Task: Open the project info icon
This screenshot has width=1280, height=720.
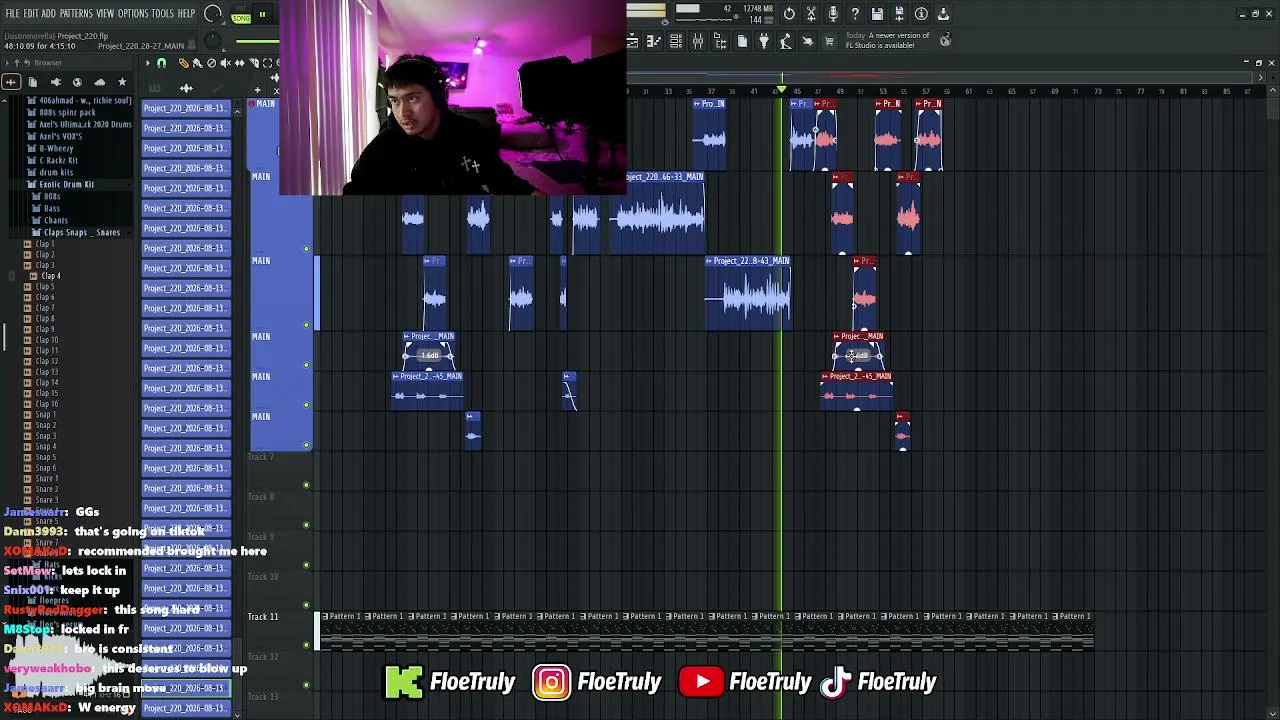Action: [x=921, y=14]
